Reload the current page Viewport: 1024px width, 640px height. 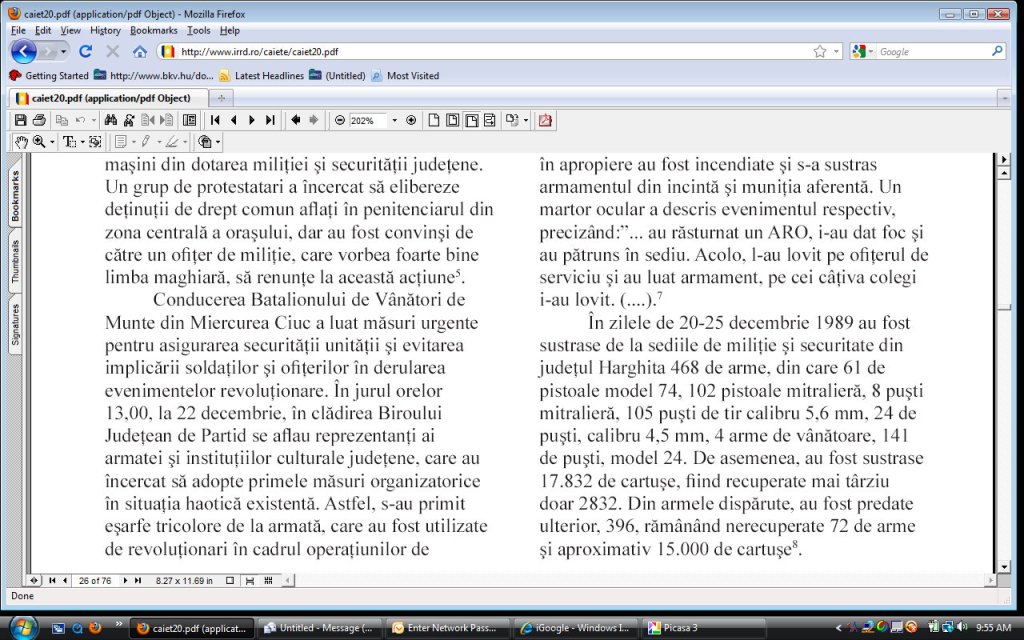coord(86,51)
